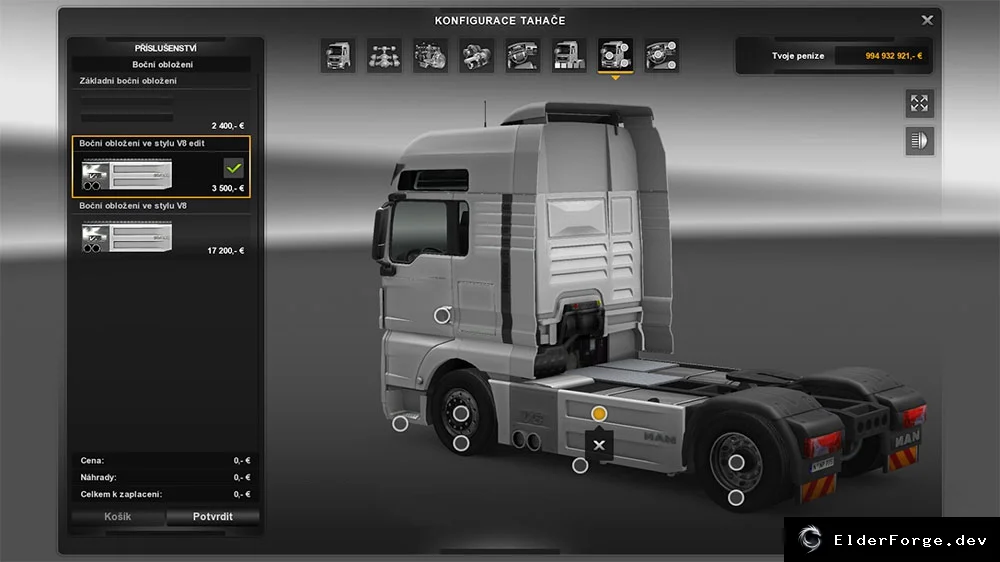Click the Náhrady refunds row
The height and width of the screenshot is (562, 1000).
pyautogui.click(x=165, y=477)
